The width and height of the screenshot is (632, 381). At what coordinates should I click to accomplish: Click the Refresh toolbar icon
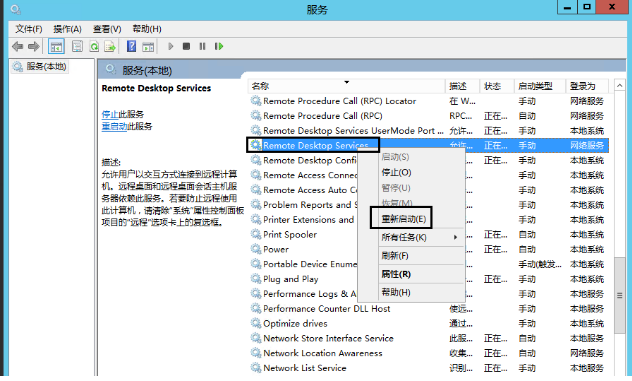[x=94, y=47]
